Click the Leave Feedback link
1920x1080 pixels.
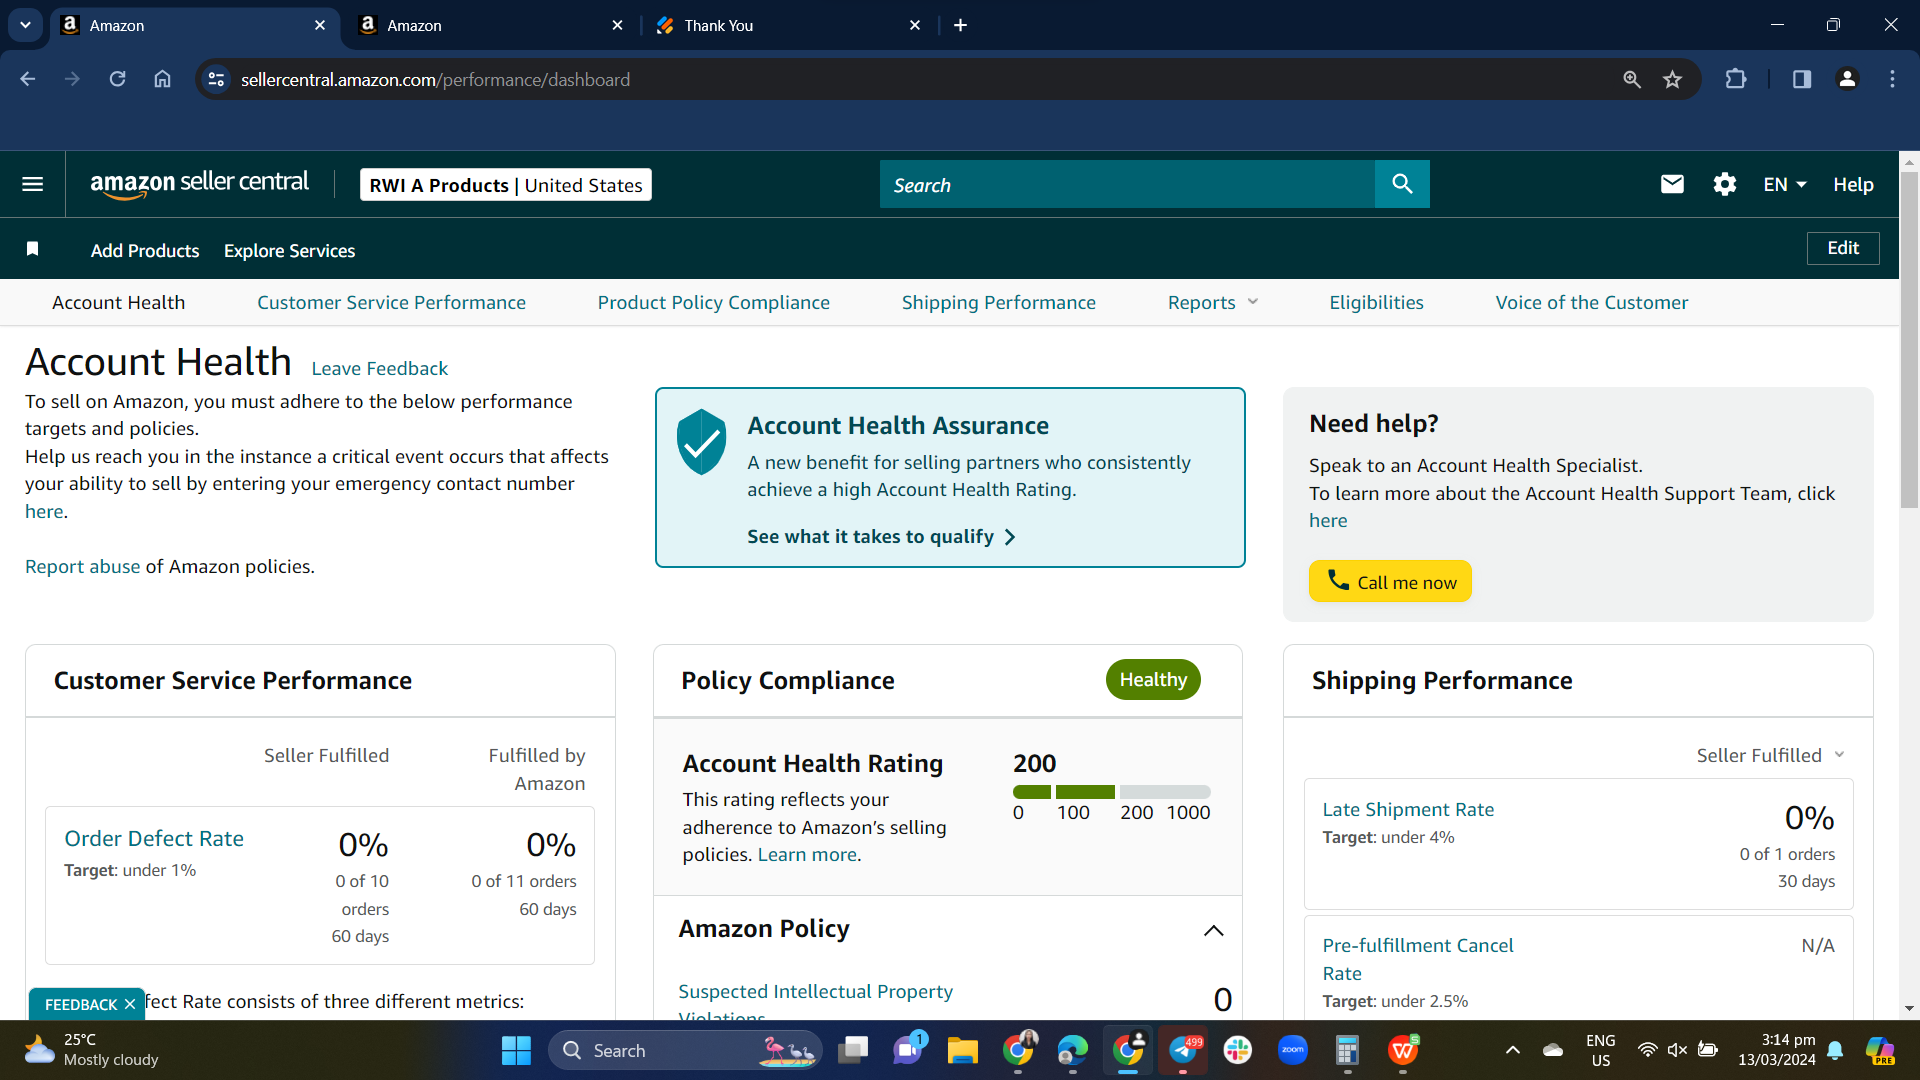click(x=379, y=368)
